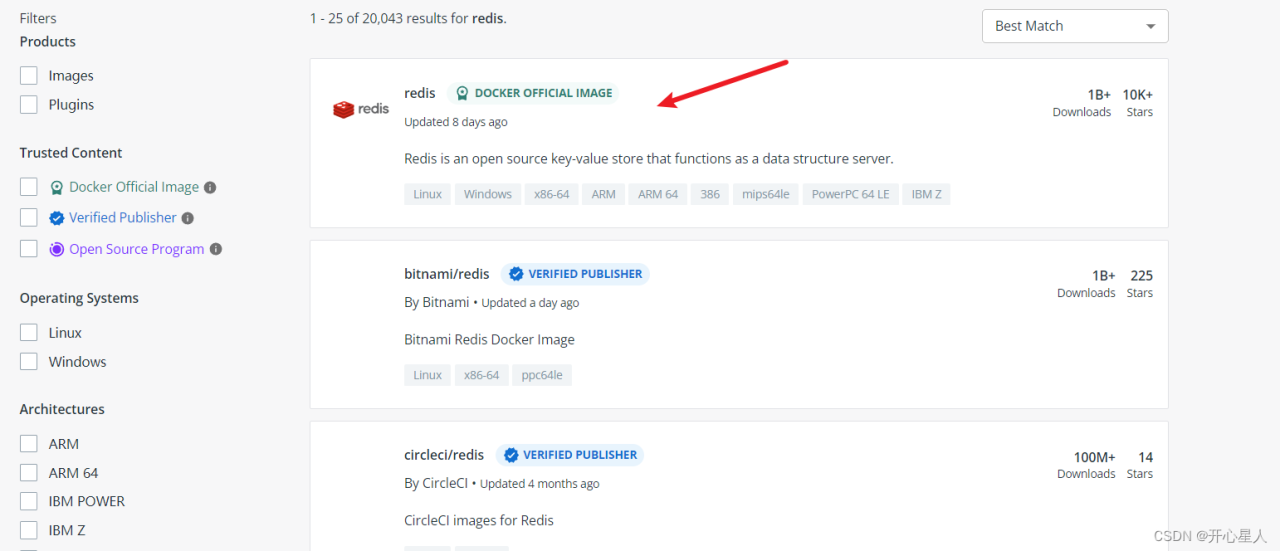
Task: Click 'CircleCI images for Redis' description
Action: pos(479,521)
